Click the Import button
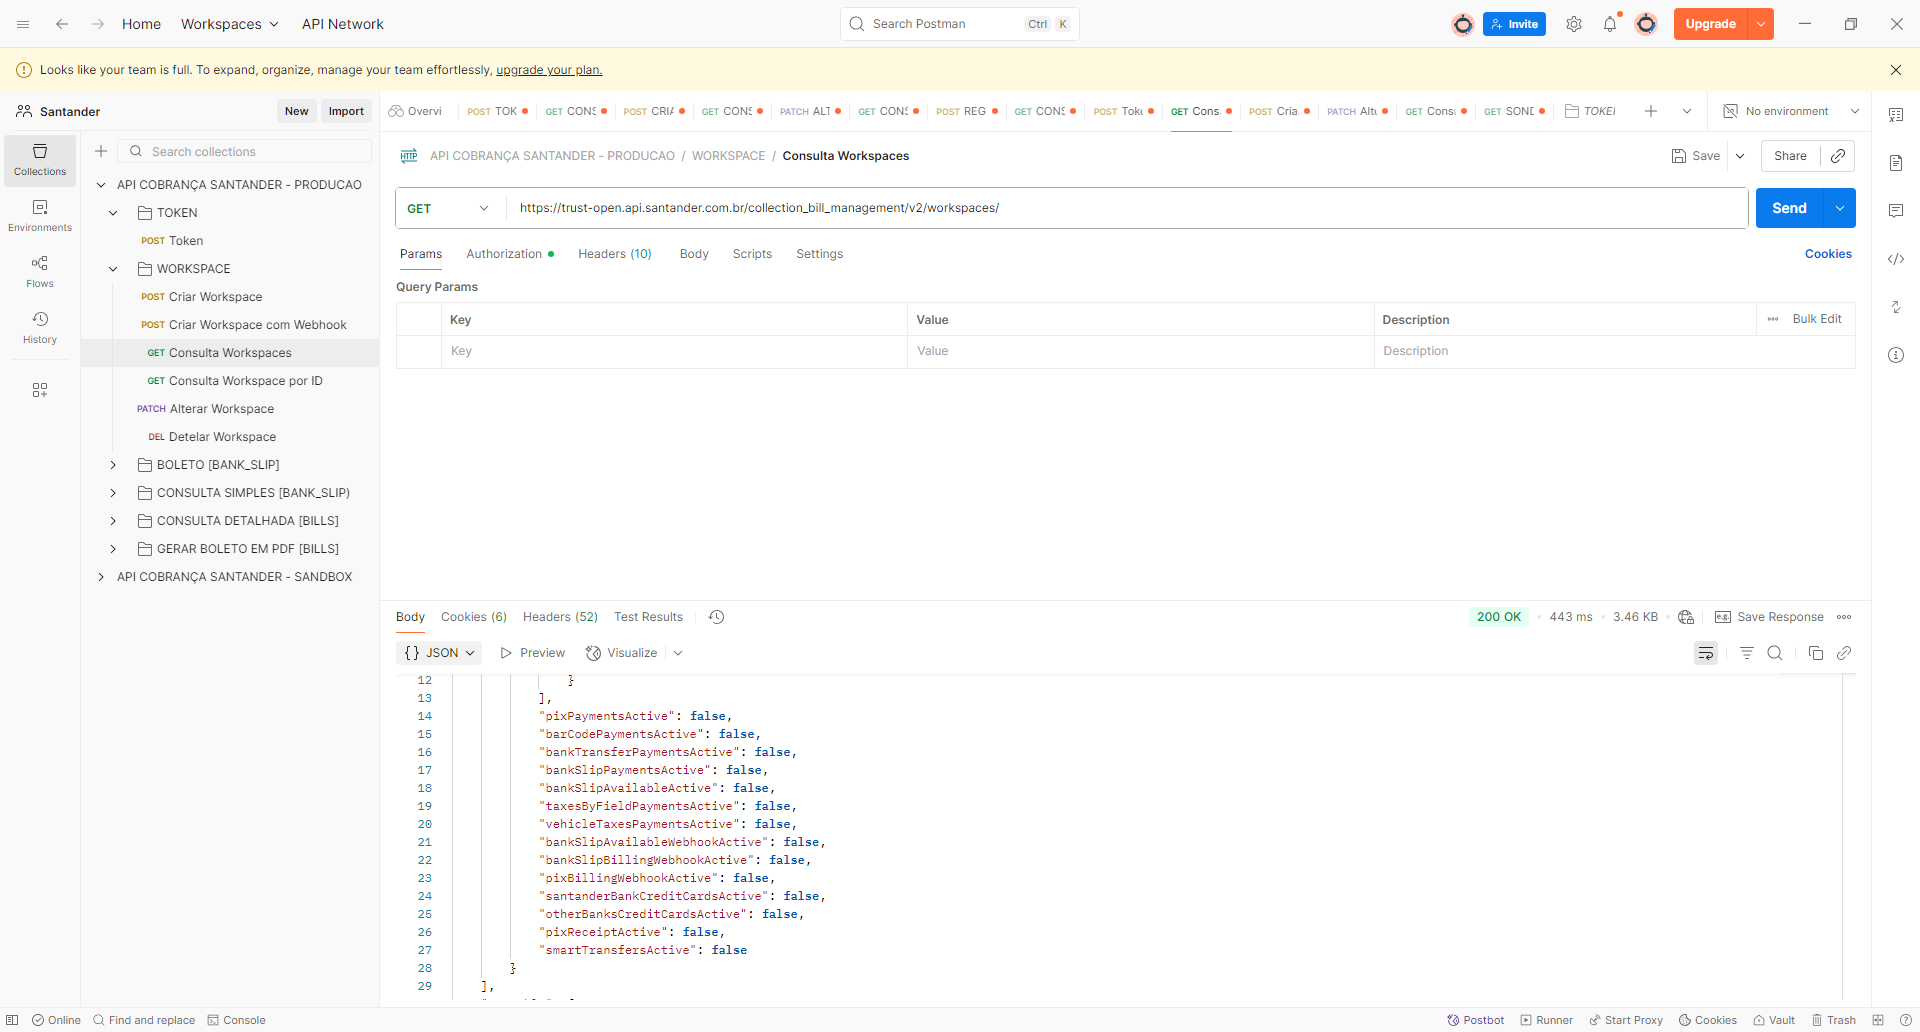This screenshot has width=1920, height=1032. pos(346,111)
